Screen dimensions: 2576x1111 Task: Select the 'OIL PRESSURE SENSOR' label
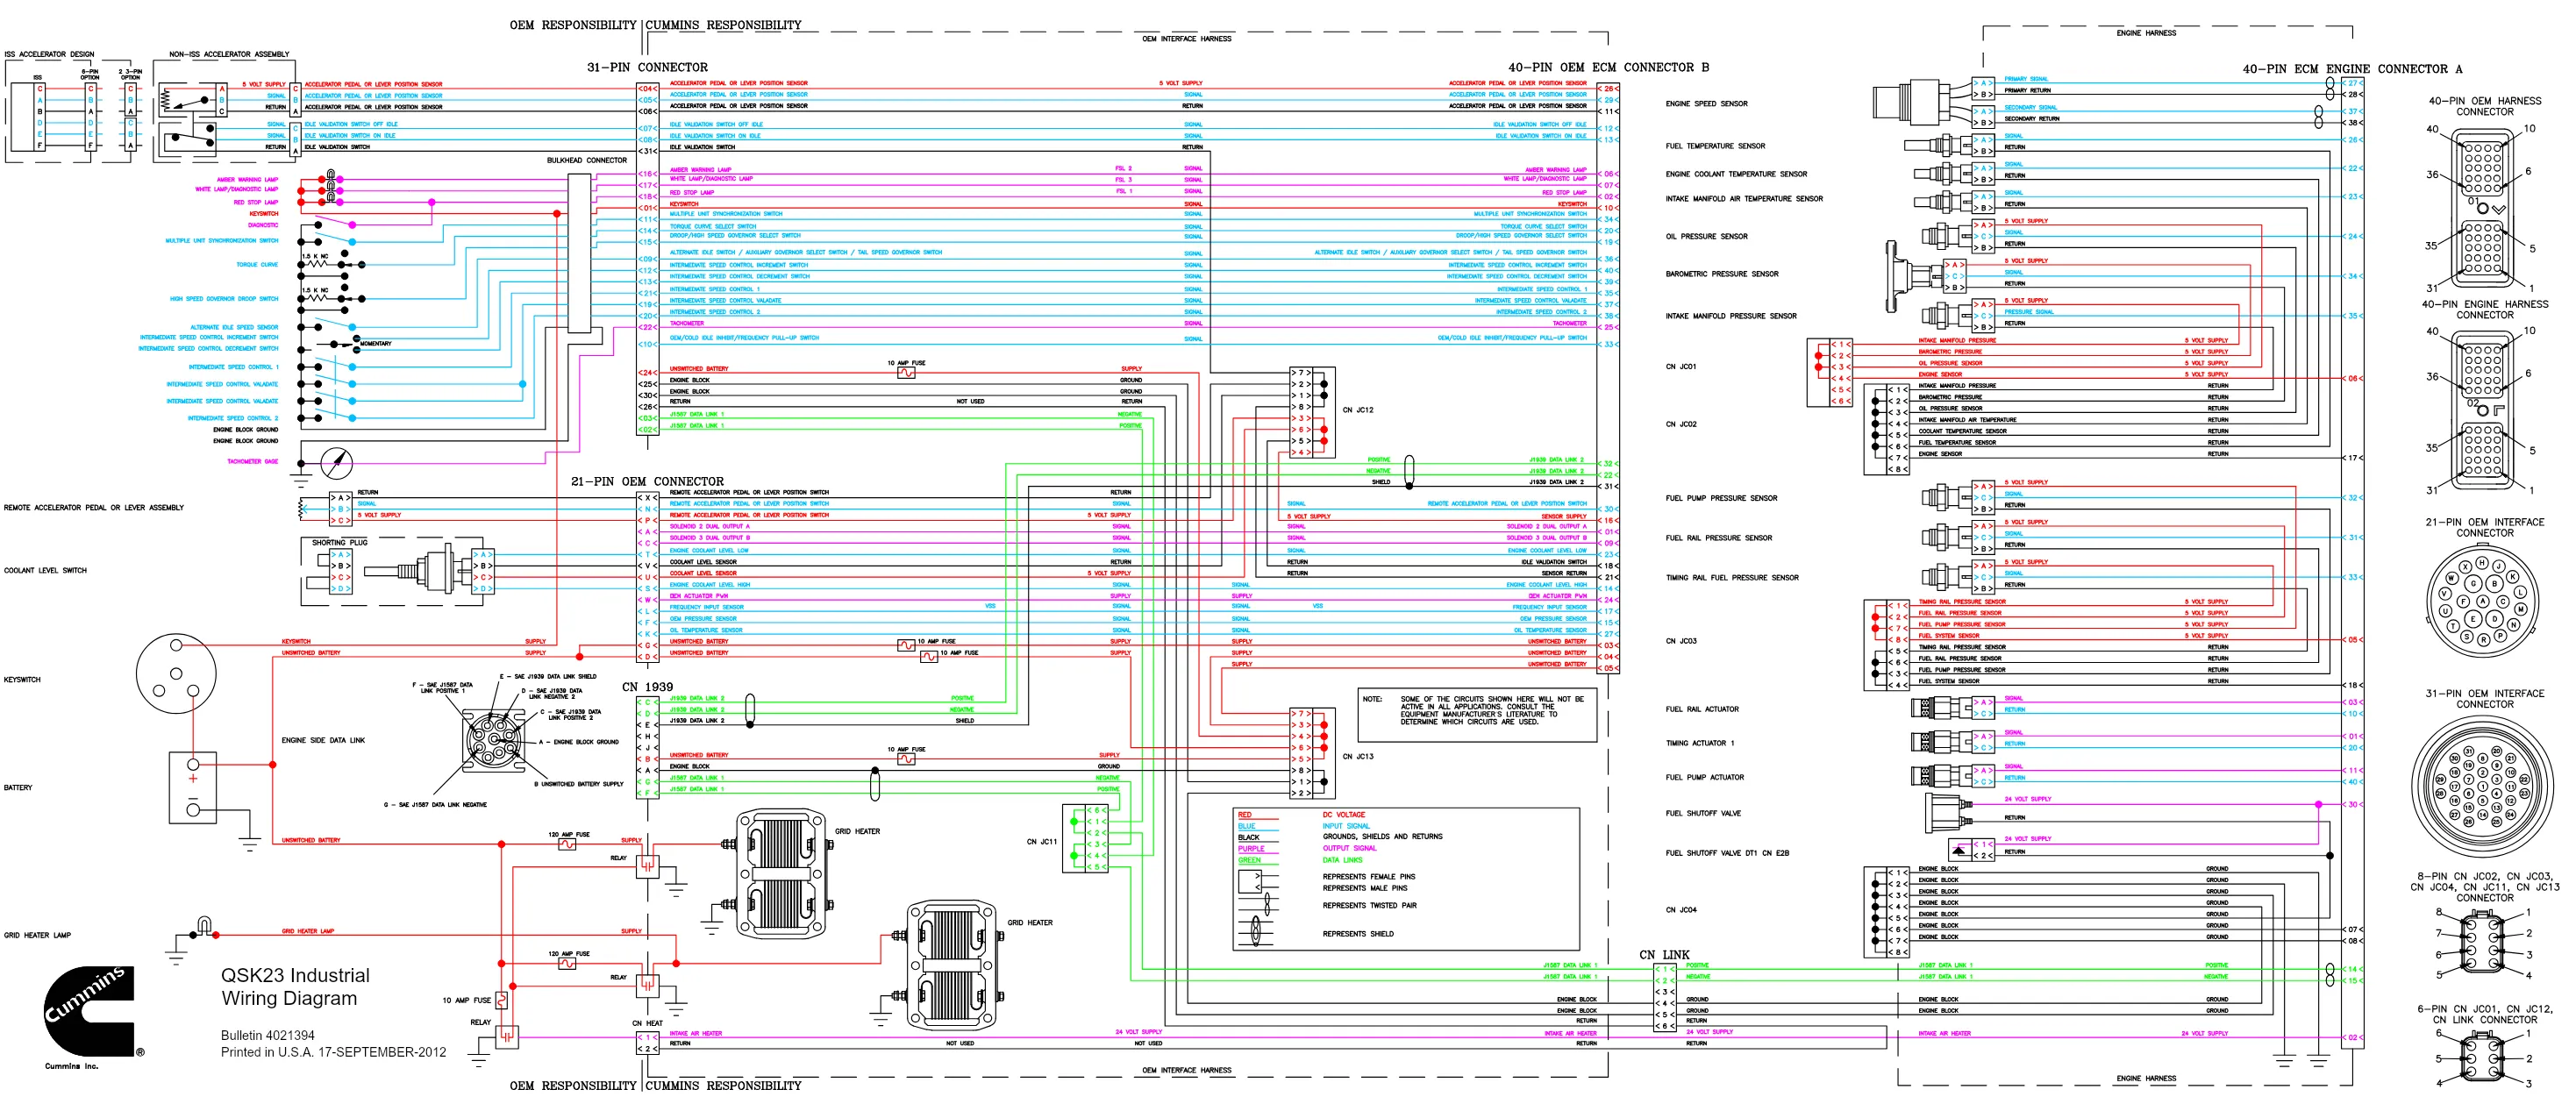[x=1706, y=236]
